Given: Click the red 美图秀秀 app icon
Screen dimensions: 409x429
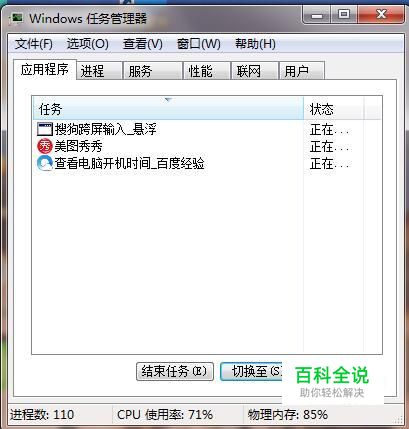Looking at the screenshot, I should pos(45,146).
